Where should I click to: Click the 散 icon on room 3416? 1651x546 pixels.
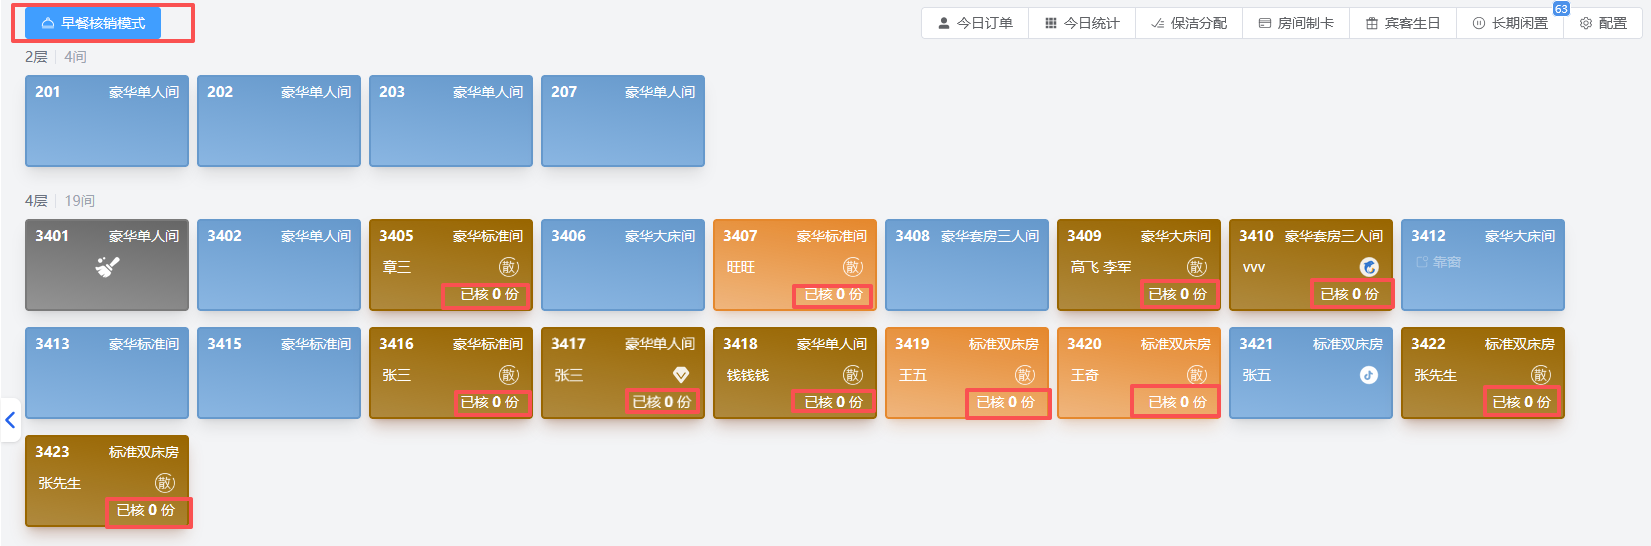509,375
